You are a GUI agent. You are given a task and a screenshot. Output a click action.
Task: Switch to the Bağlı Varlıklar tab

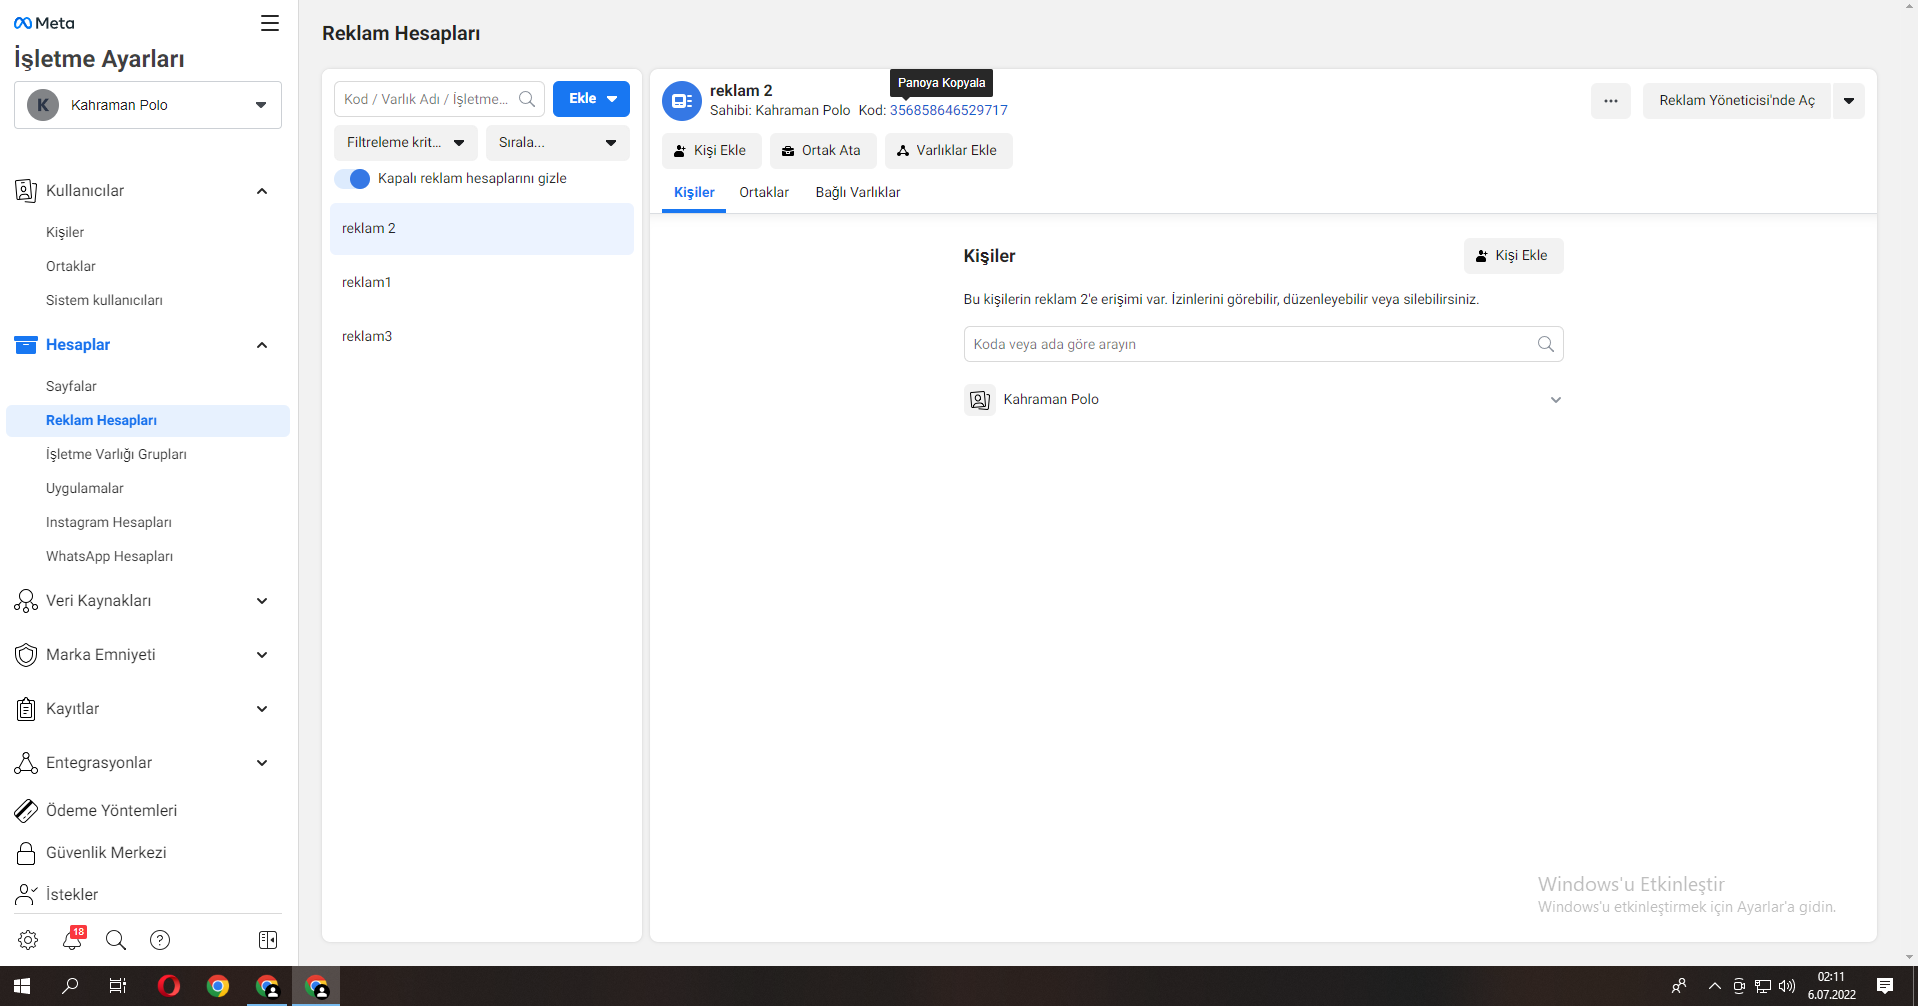click(858, 192)
